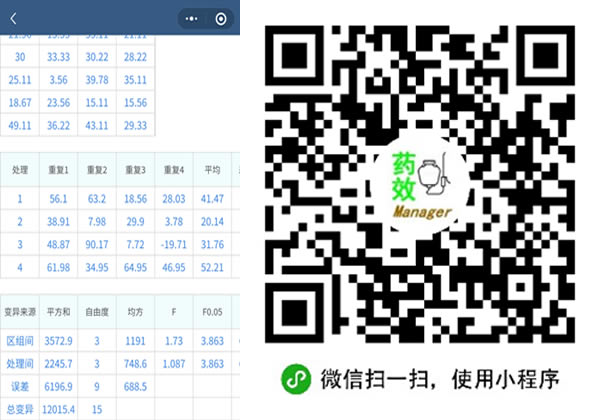Click cell value 61.98
The image size is (600, 420).
pos(58,267)
